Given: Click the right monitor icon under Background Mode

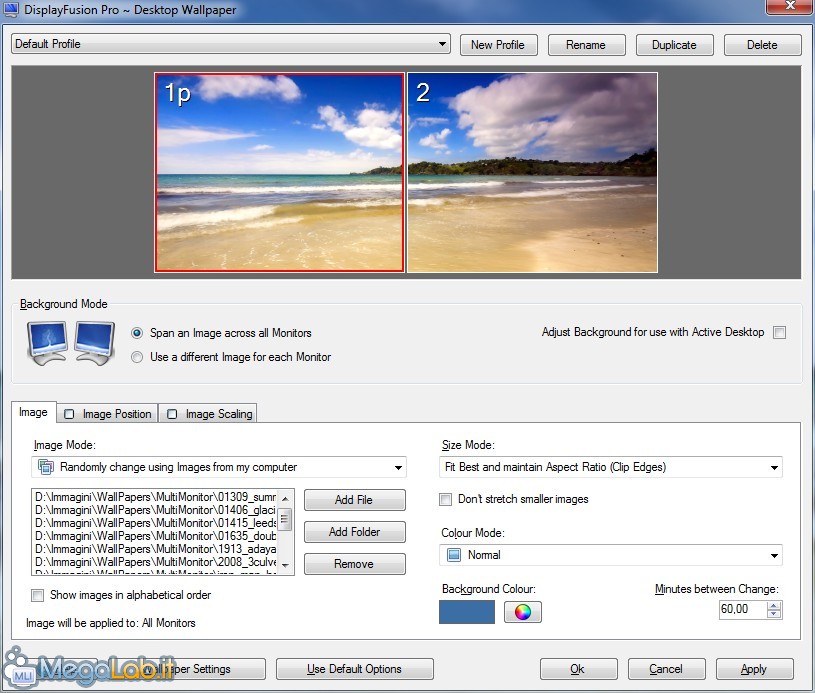Looking at the screenshot, I should coord(94,343).
